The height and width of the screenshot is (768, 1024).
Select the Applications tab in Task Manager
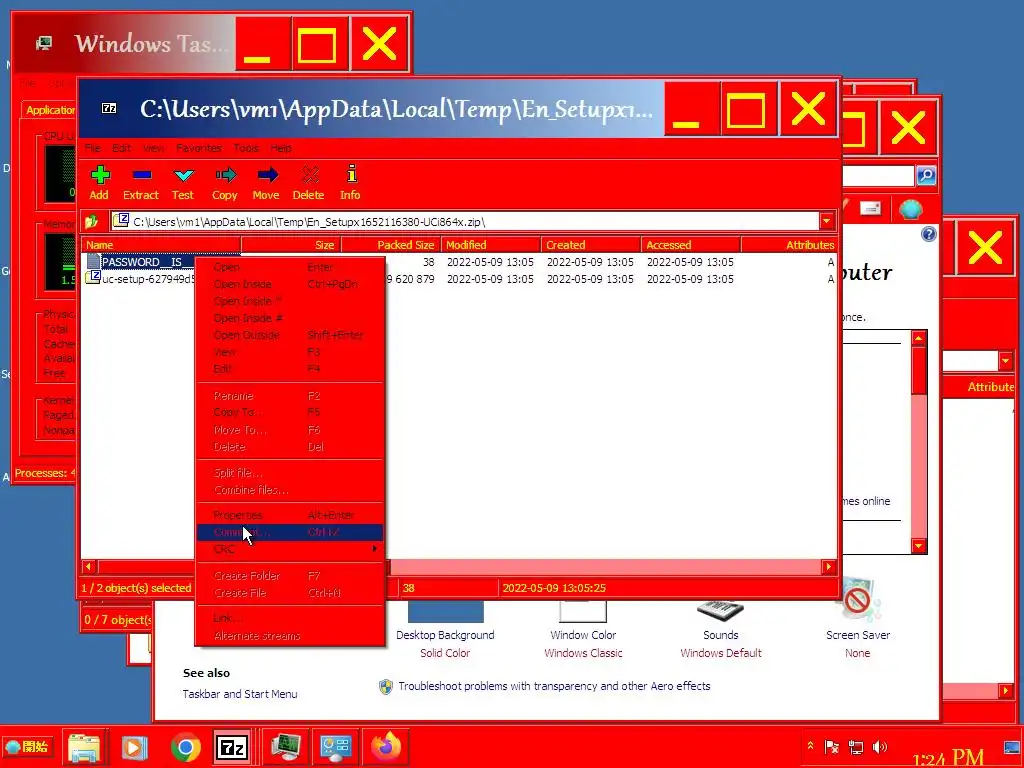50,110
